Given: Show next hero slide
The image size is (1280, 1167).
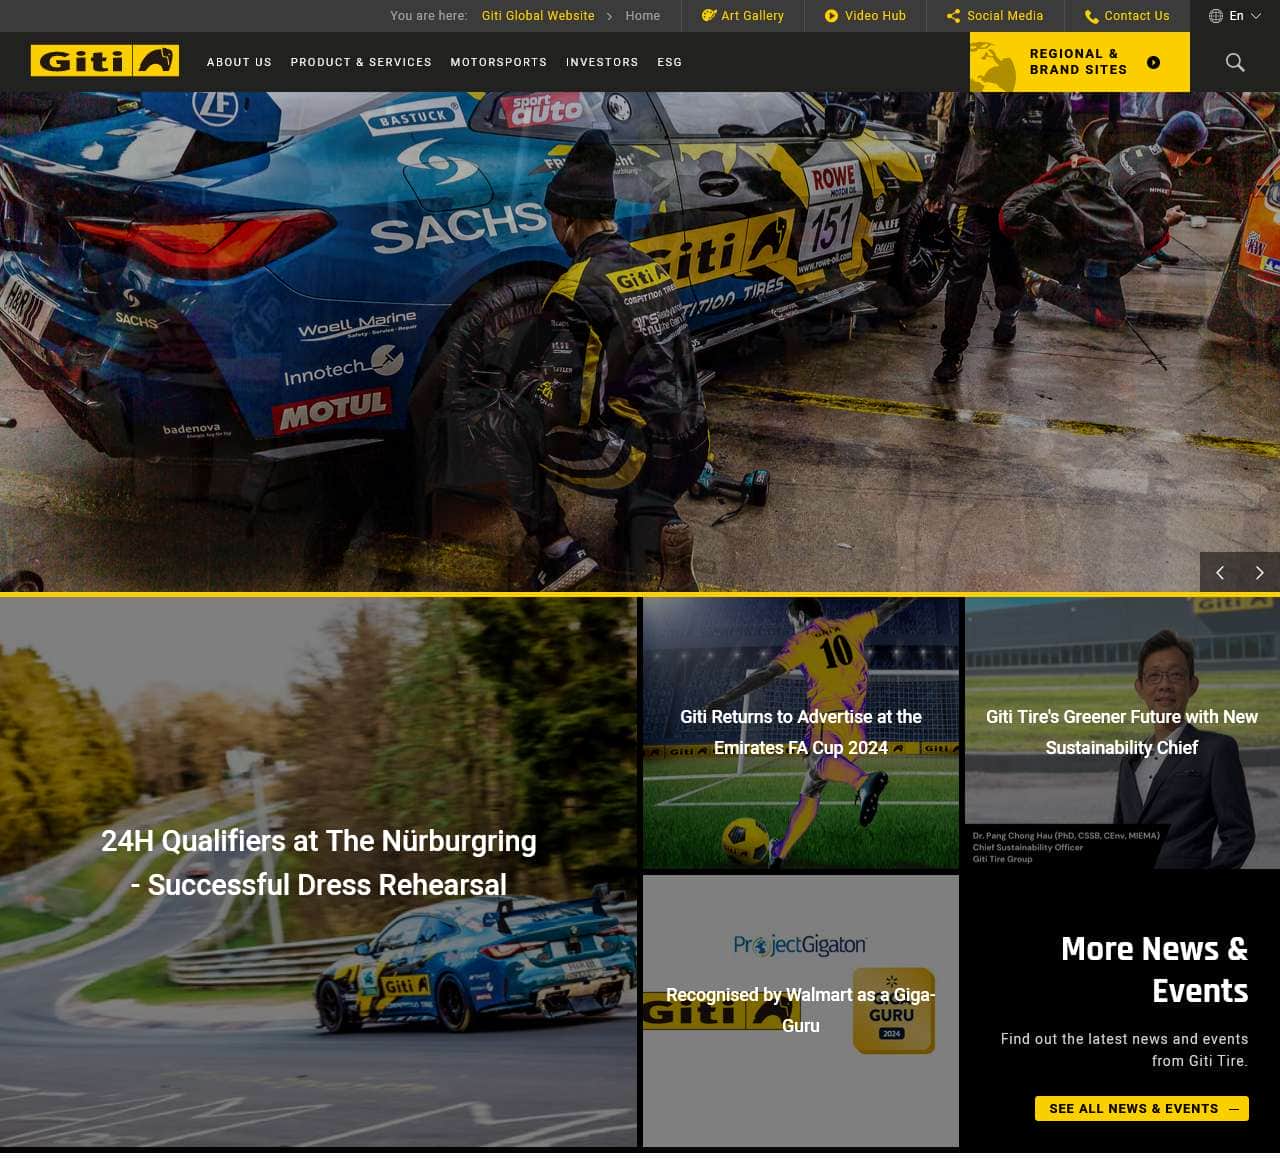Looking at the screenshot, I should [1260, 573].
